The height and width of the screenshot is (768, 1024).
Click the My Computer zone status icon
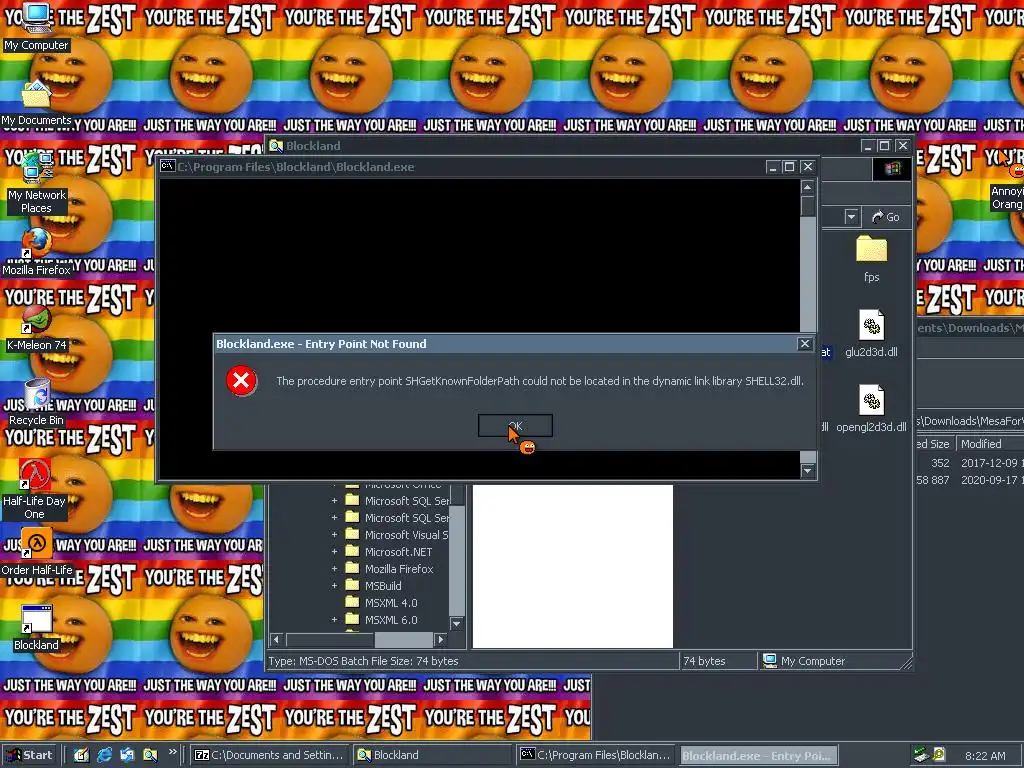pos(770,661)
